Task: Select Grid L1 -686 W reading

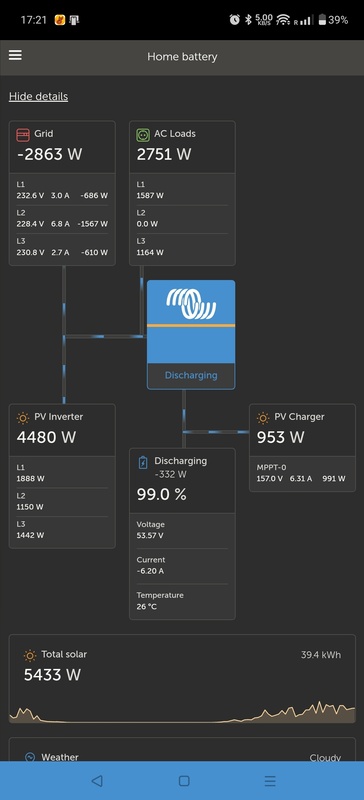Action: (94, 195)
